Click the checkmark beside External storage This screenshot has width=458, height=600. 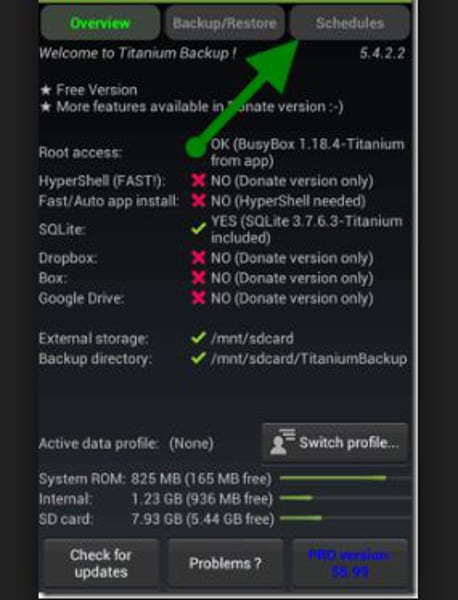click(199, 338)
